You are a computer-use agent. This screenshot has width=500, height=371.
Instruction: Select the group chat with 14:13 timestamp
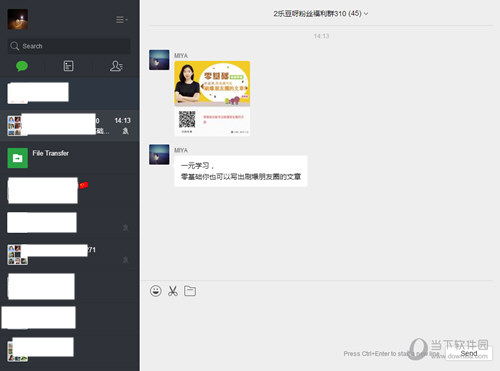pos(70,126)
